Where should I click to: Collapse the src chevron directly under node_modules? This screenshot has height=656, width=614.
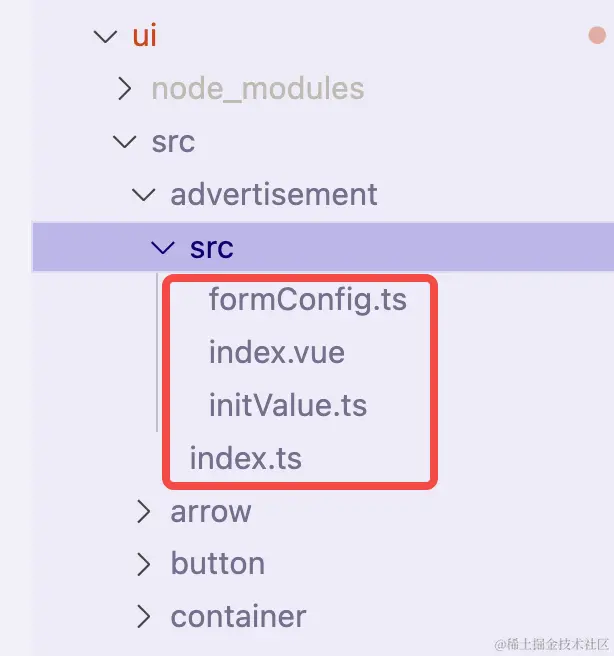point(124,142)
